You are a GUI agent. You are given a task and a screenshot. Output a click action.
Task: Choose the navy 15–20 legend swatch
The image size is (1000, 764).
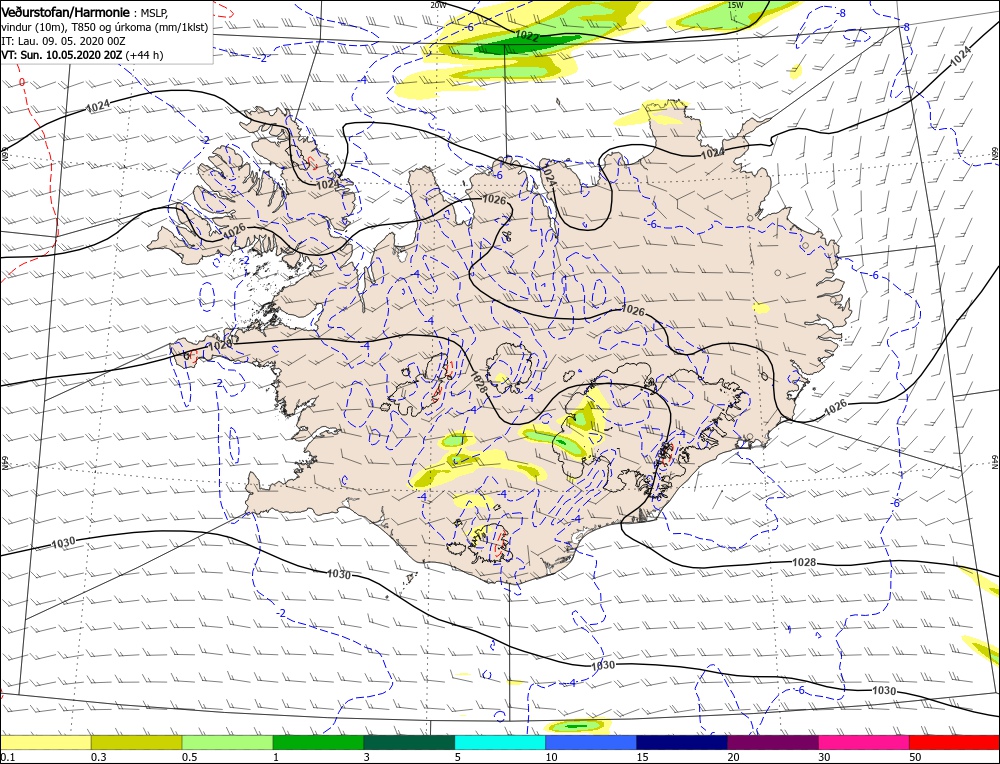tap(682, 742)
